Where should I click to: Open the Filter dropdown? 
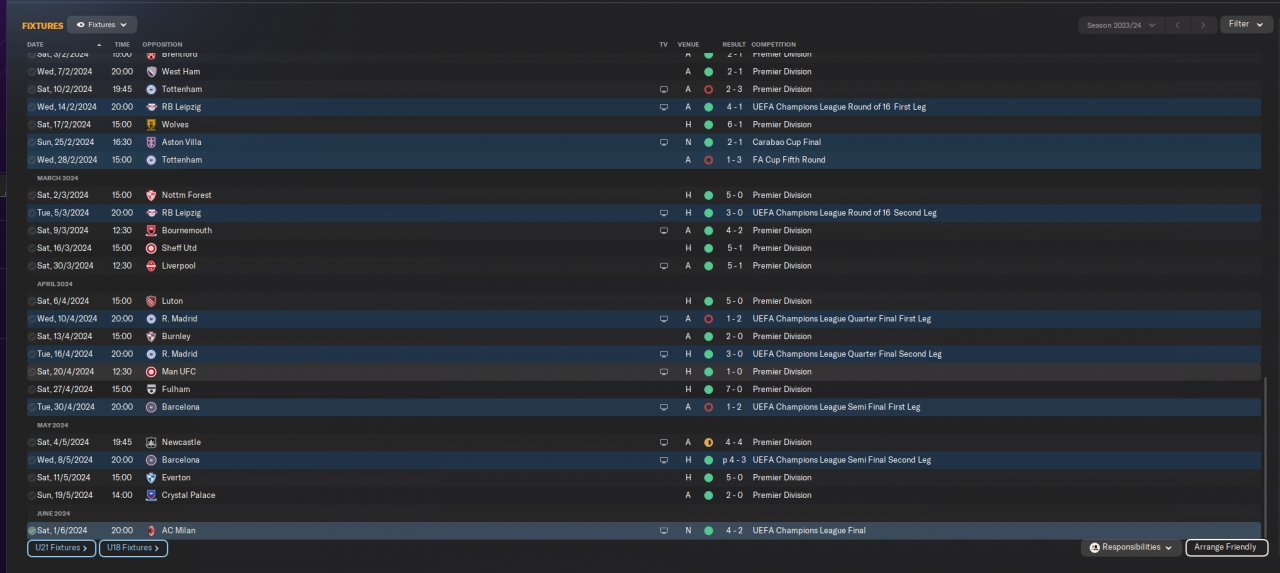click(x=1246, y=24)
